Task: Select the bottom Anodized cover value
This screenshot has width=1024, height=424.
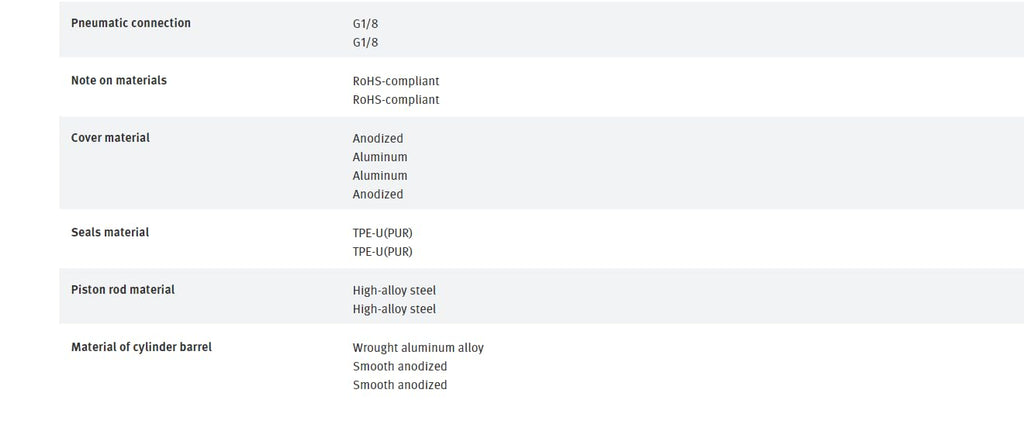Action: [x=377, y=194]
